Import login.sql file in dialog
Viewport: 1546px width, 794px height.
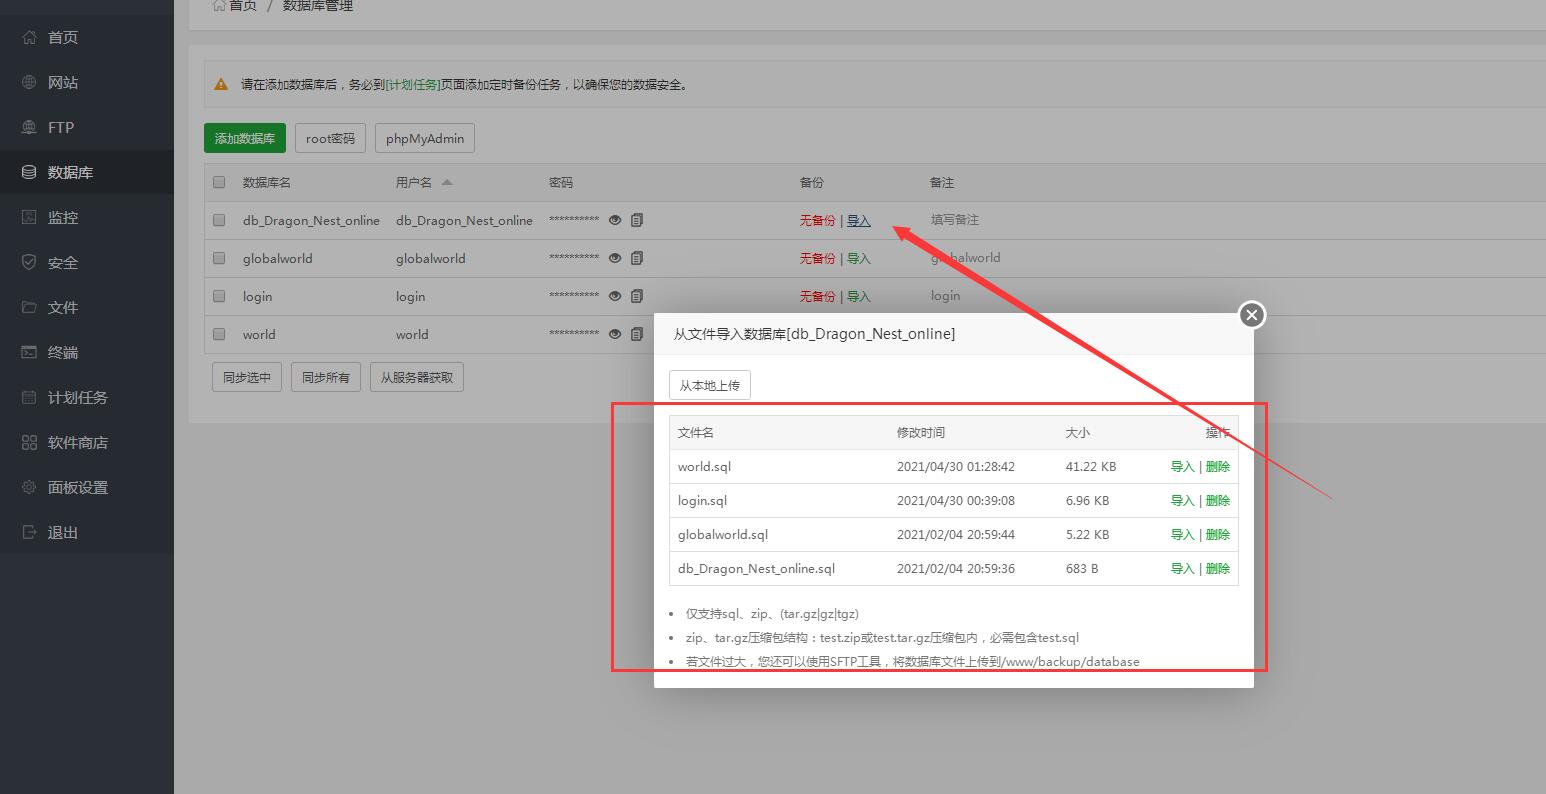[x=1183, y=500]
